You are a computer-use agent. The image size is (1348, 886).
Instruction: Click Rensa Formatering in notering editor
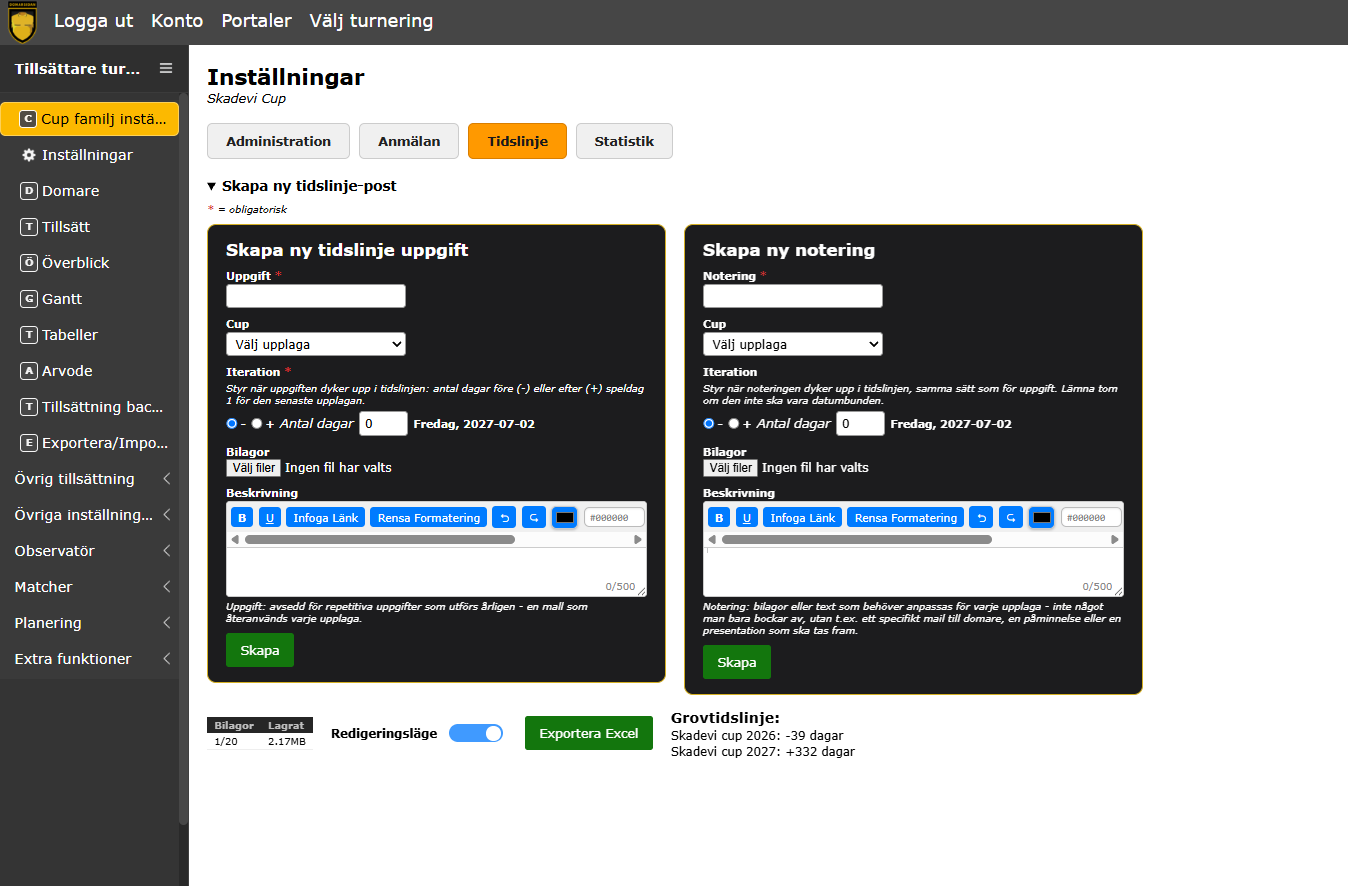[906, 517]
